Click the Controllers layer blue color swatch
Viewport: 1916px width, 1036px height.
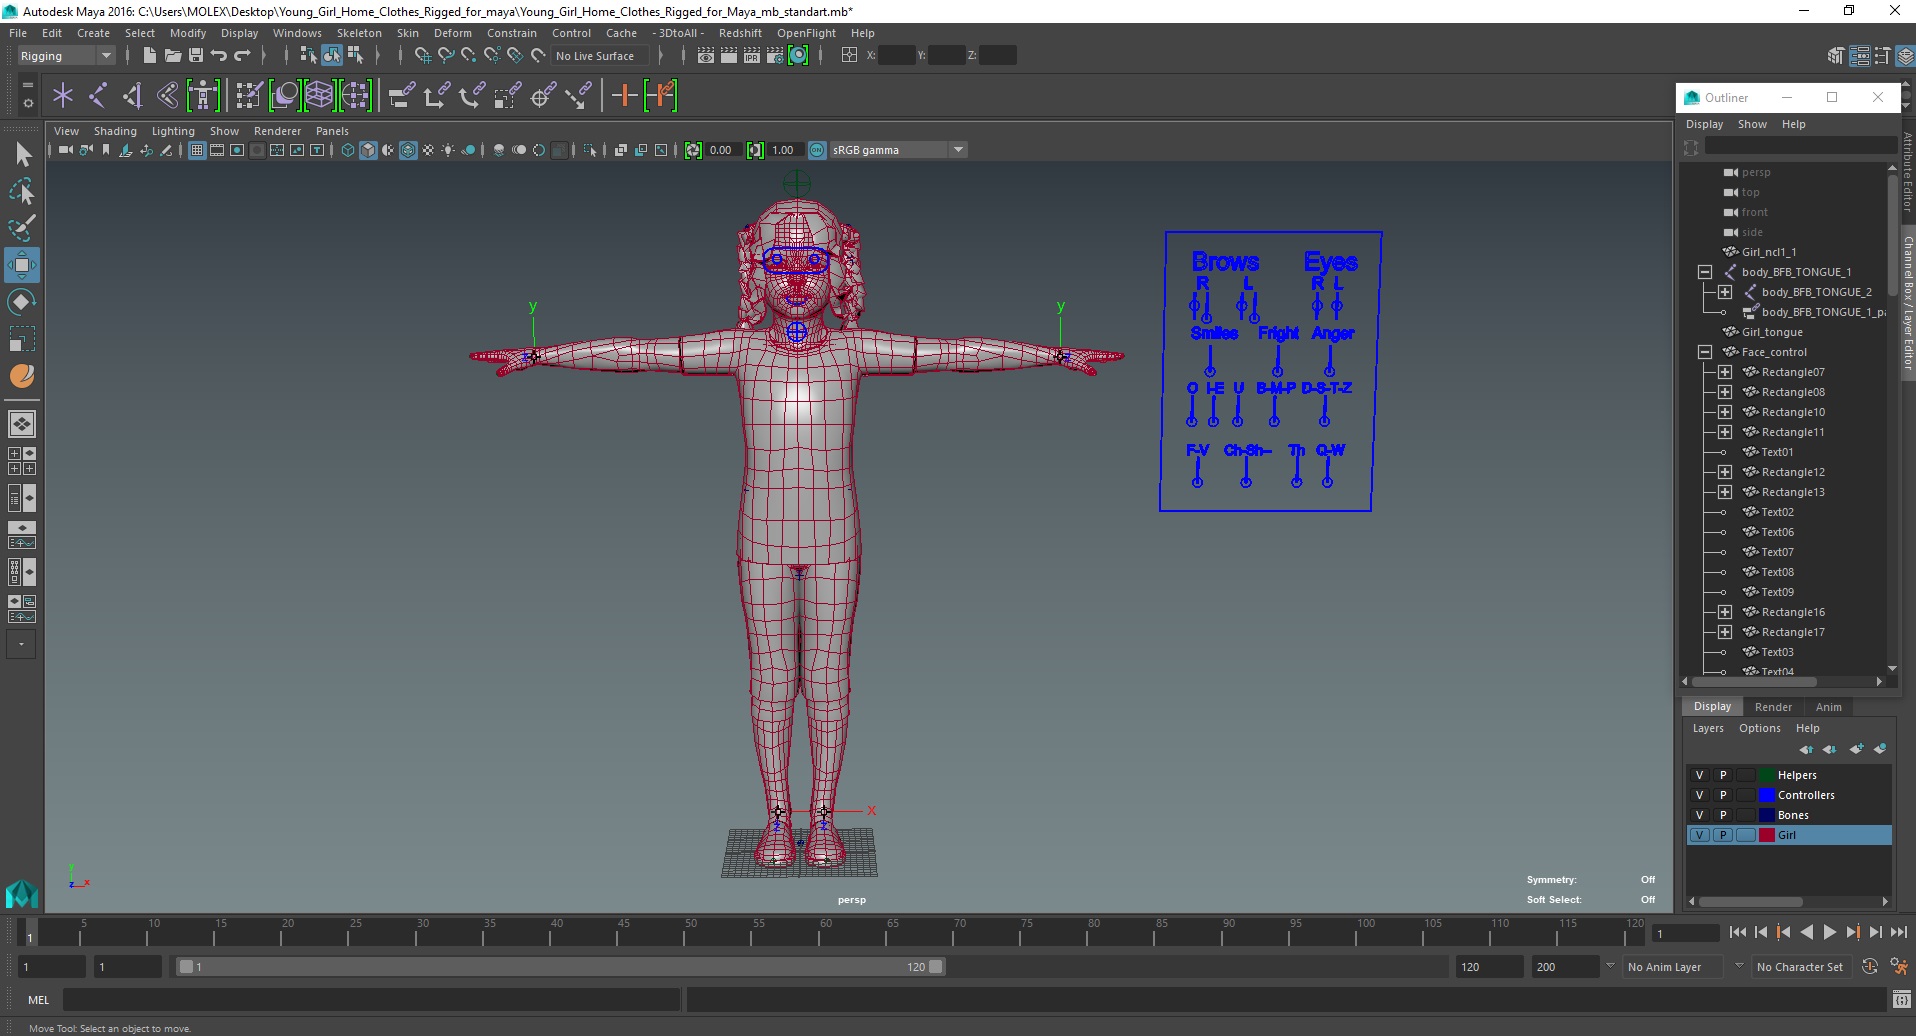1767,795
